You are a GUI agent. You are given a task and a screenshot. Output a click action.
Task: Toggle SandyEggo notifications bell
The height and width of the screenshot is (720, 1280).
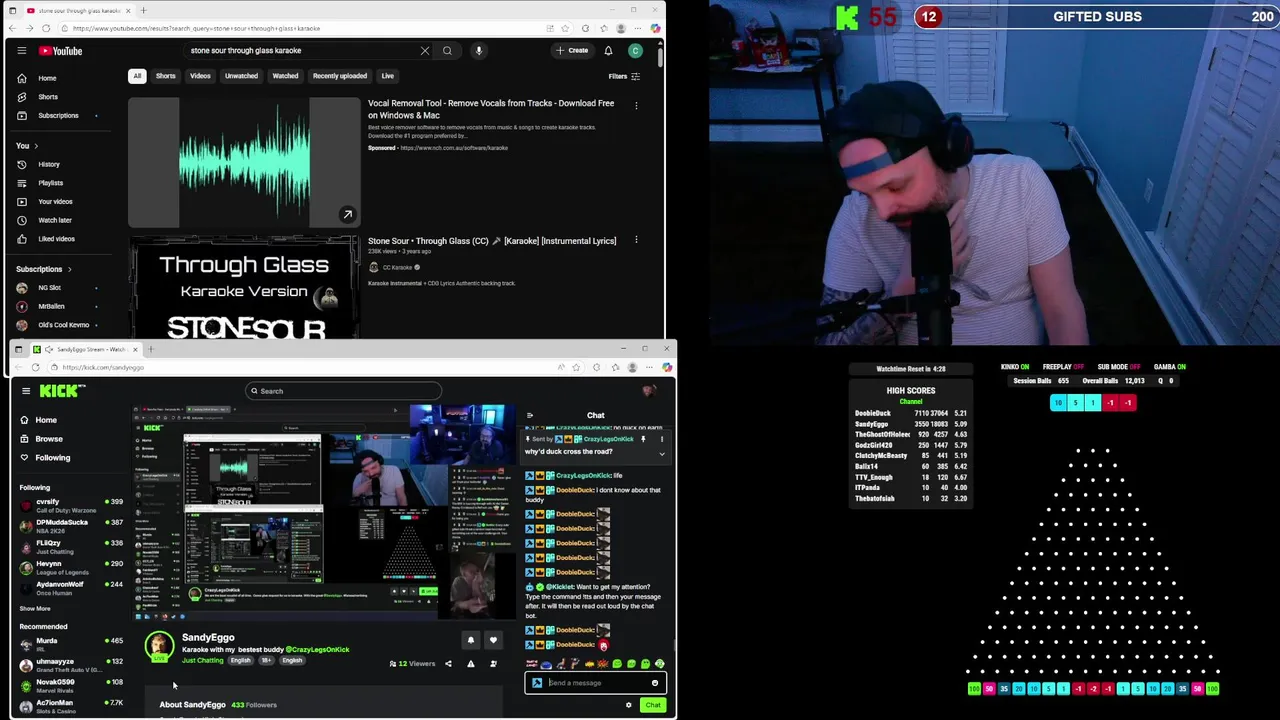click(x=471, y=640)
